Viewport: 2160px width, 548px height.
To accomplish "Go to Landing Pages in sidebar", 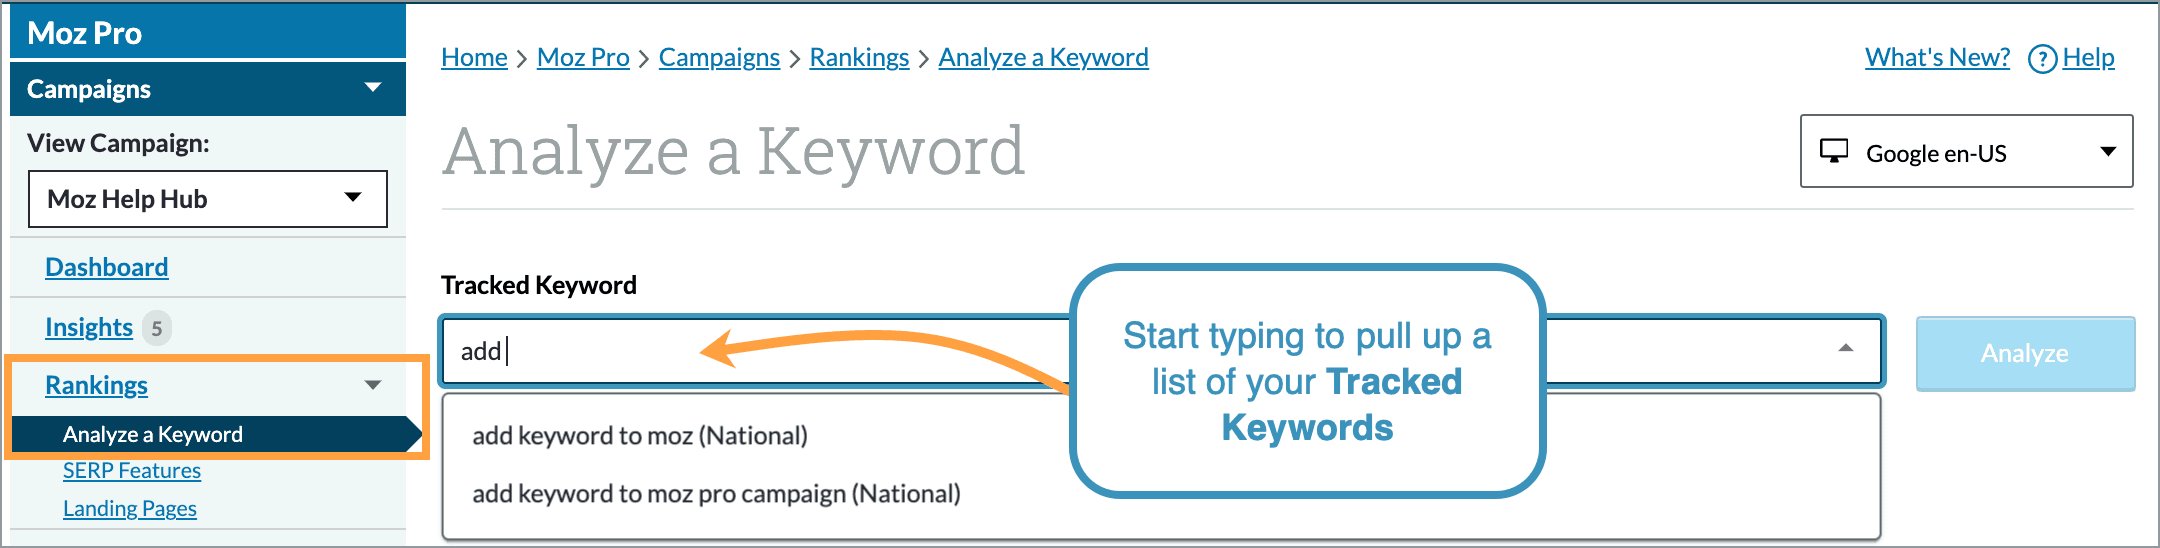I will [x=130, y=509].
